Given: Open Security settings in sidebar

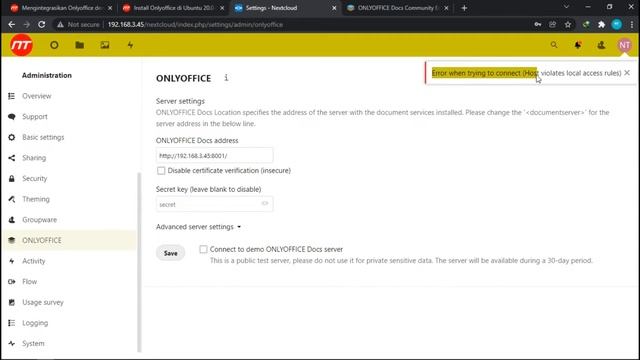Looking at the screenshot, I should (35, 178).
